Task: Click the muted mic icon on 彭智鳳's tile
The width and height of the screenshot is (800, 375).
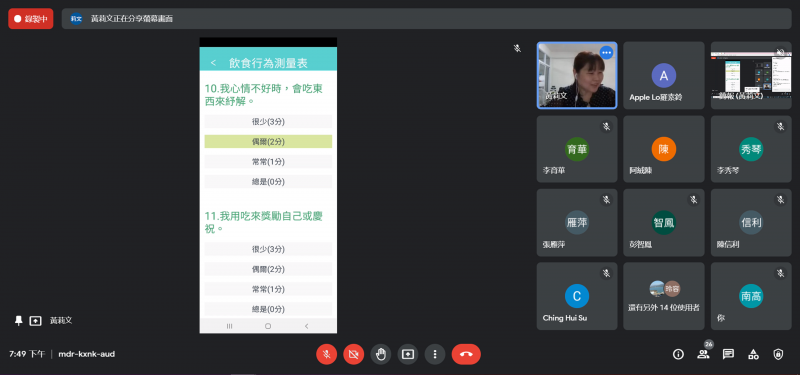Action: [x=693, y=200]
